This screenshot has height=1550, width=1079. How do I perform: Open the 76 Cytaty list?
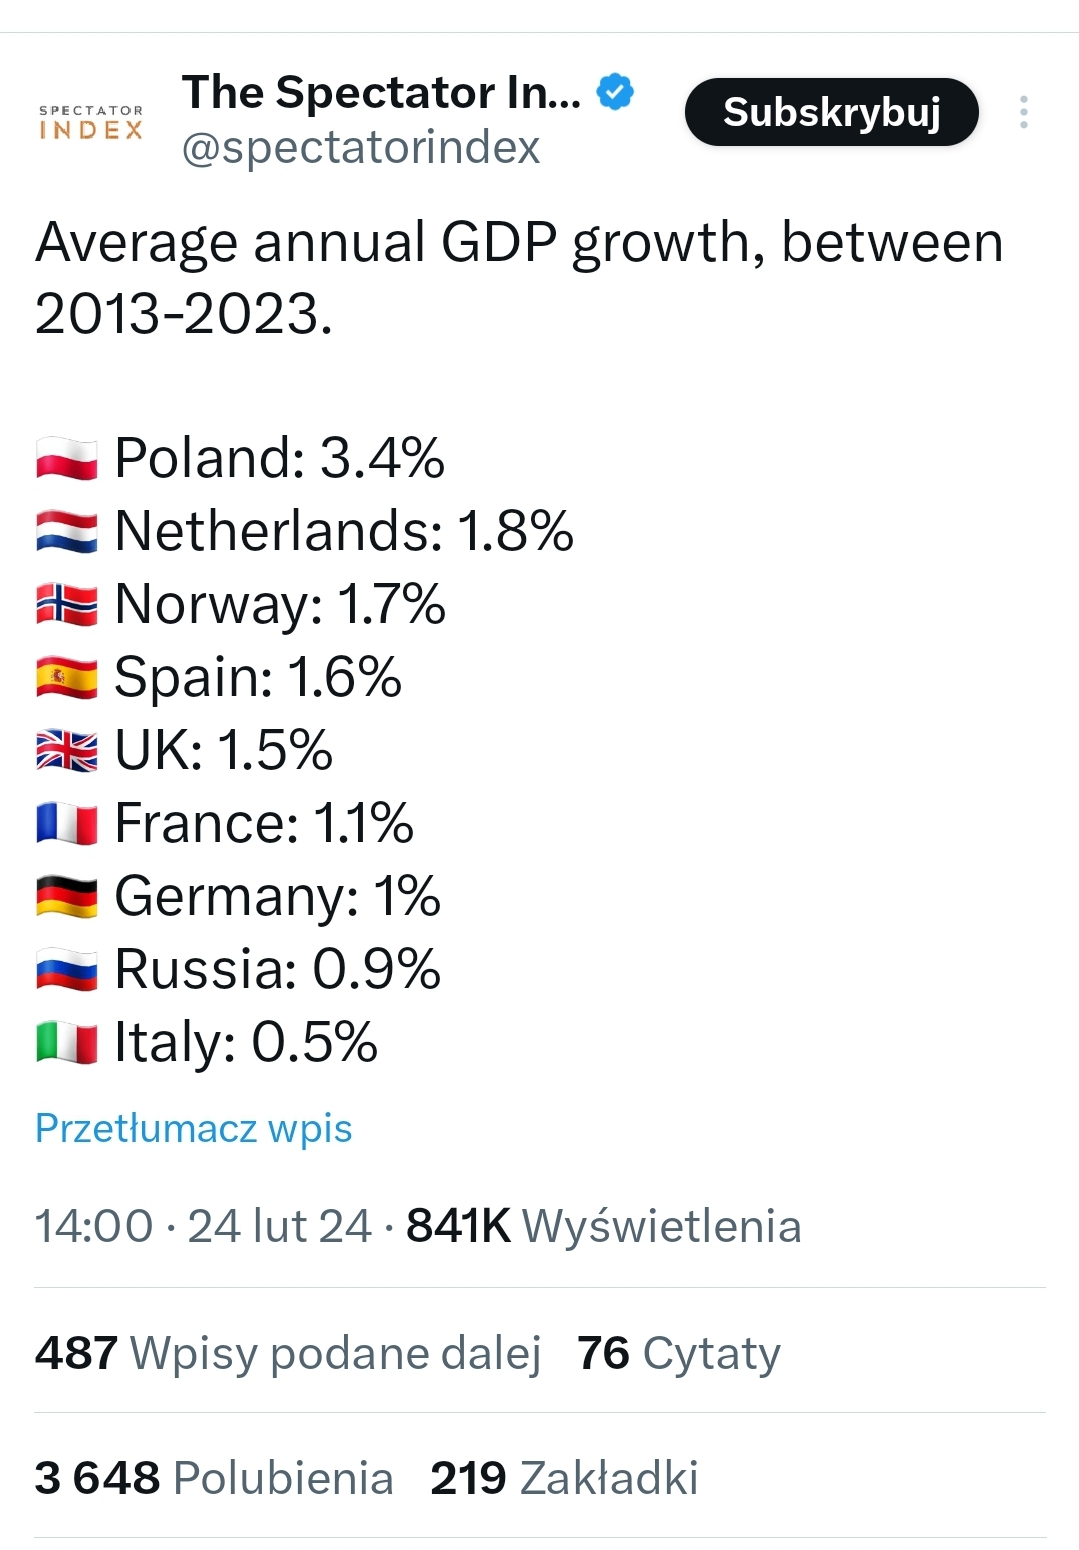pyautogui.click(x=678, y=1353)
